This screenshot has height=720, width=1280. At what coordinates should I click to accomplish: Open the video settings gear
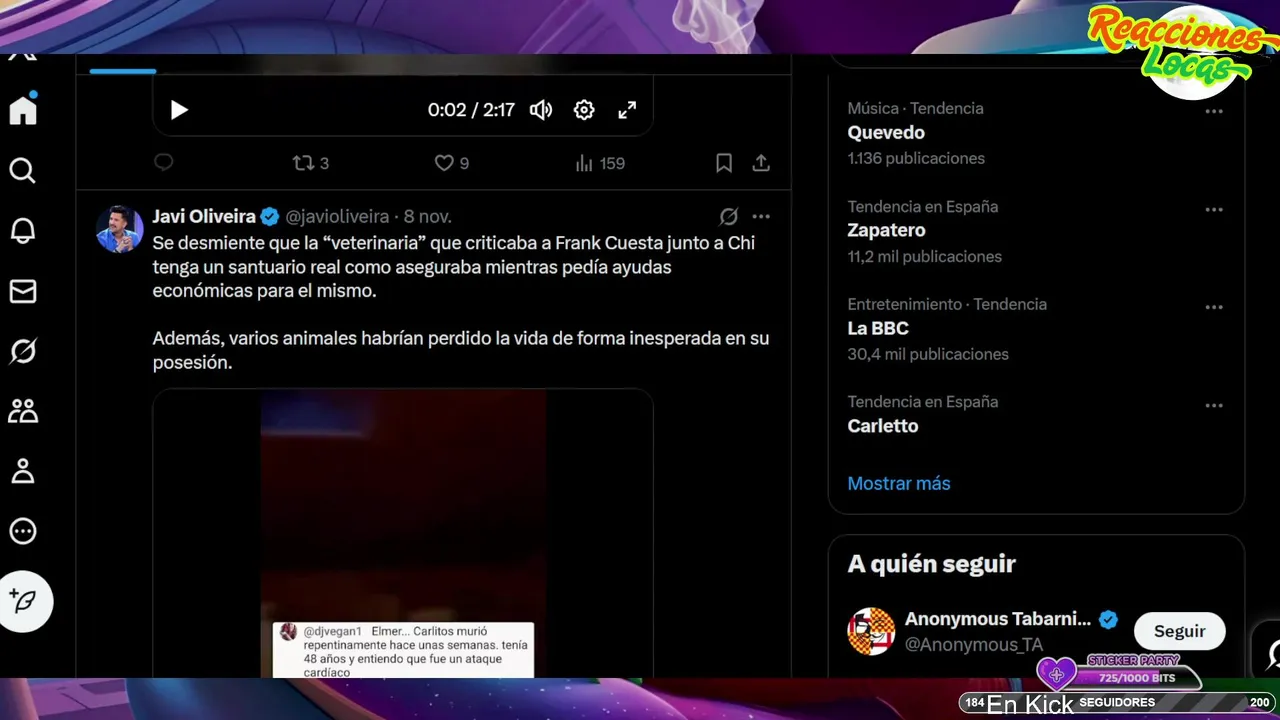click(584, 110)
